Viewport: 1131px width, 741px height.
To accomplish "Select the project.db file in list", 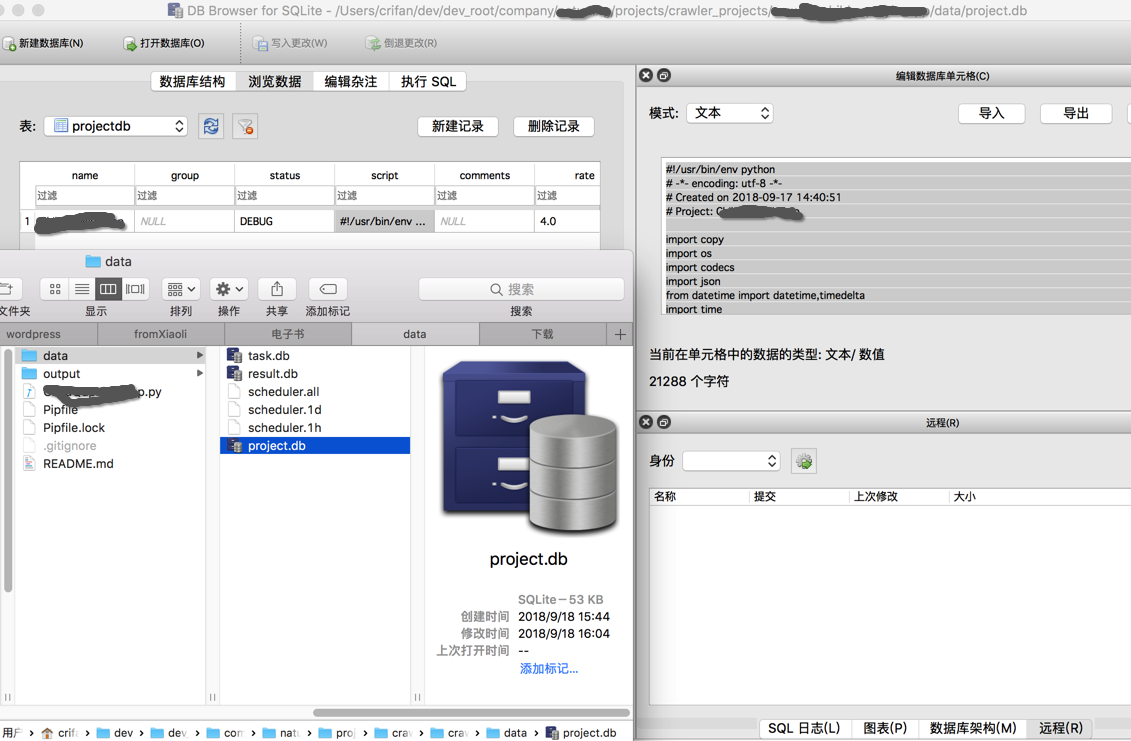I will [x=314, y=446].
